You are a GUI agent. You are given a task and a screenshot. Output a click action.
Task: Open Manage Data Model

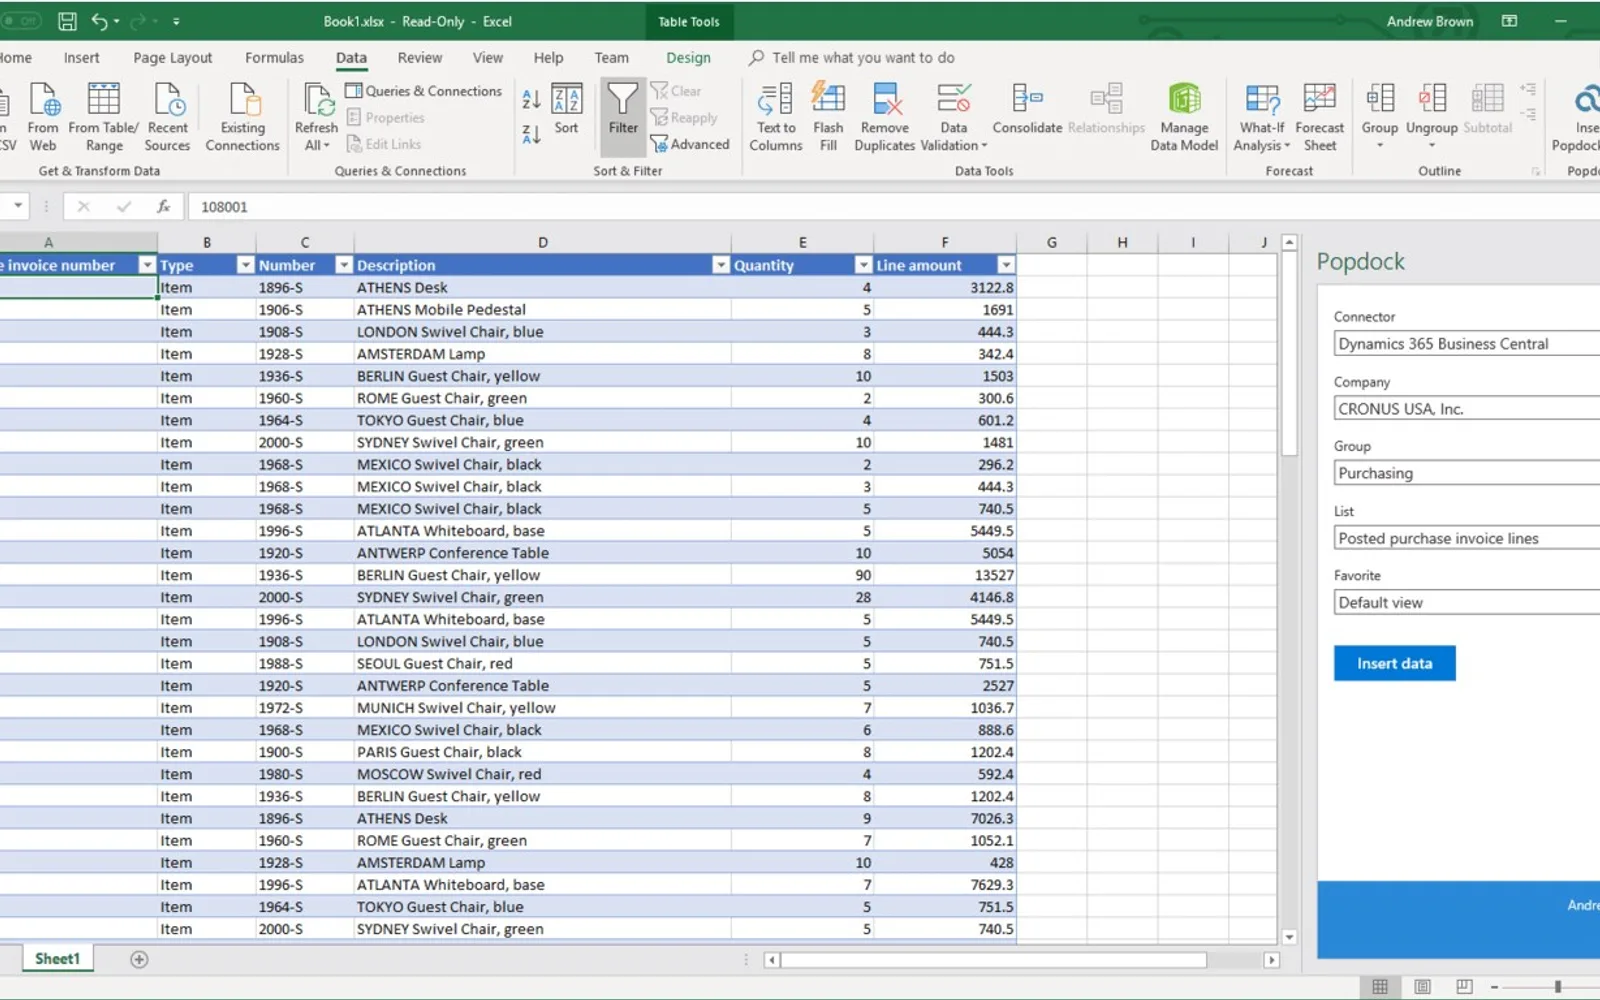(x=1184, y=117)
